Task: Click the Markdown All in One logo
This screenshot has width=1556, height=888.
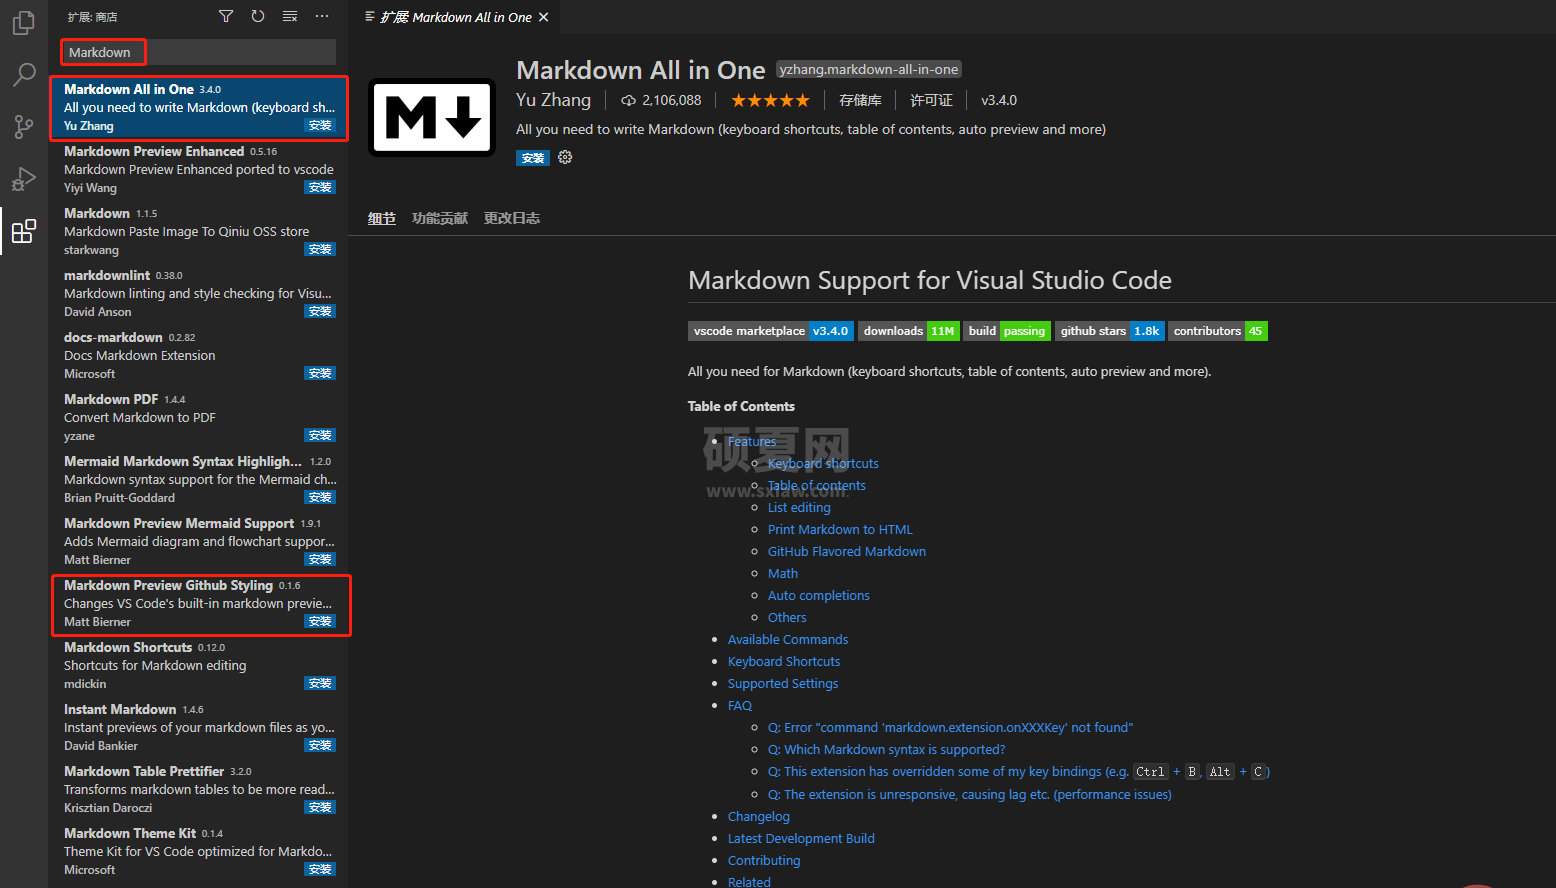Action: (x=432, y=117)
